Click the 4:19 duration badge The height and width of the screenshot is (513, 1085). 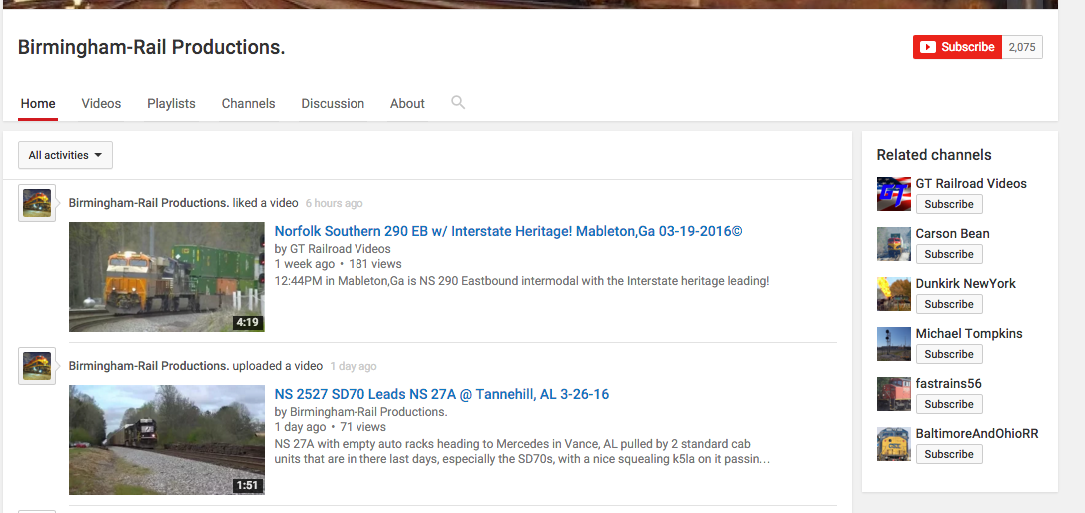[x=247, y=323]
